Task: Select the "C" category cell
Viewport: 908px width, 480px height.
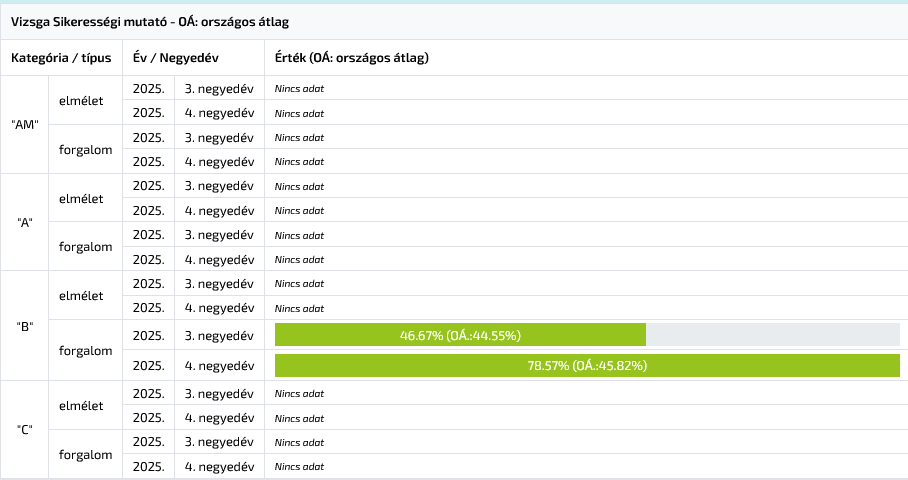Action: [x=25, y=429]
